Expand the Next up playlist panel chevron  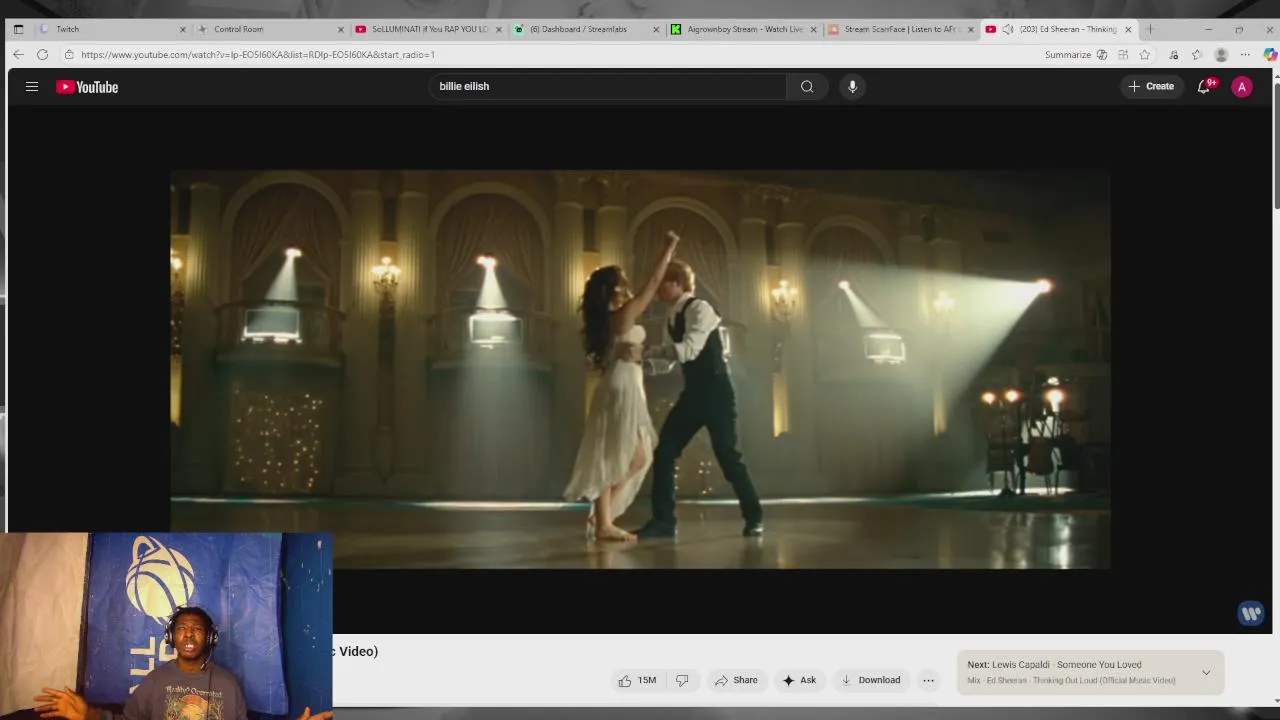(x=1206, y=673)
